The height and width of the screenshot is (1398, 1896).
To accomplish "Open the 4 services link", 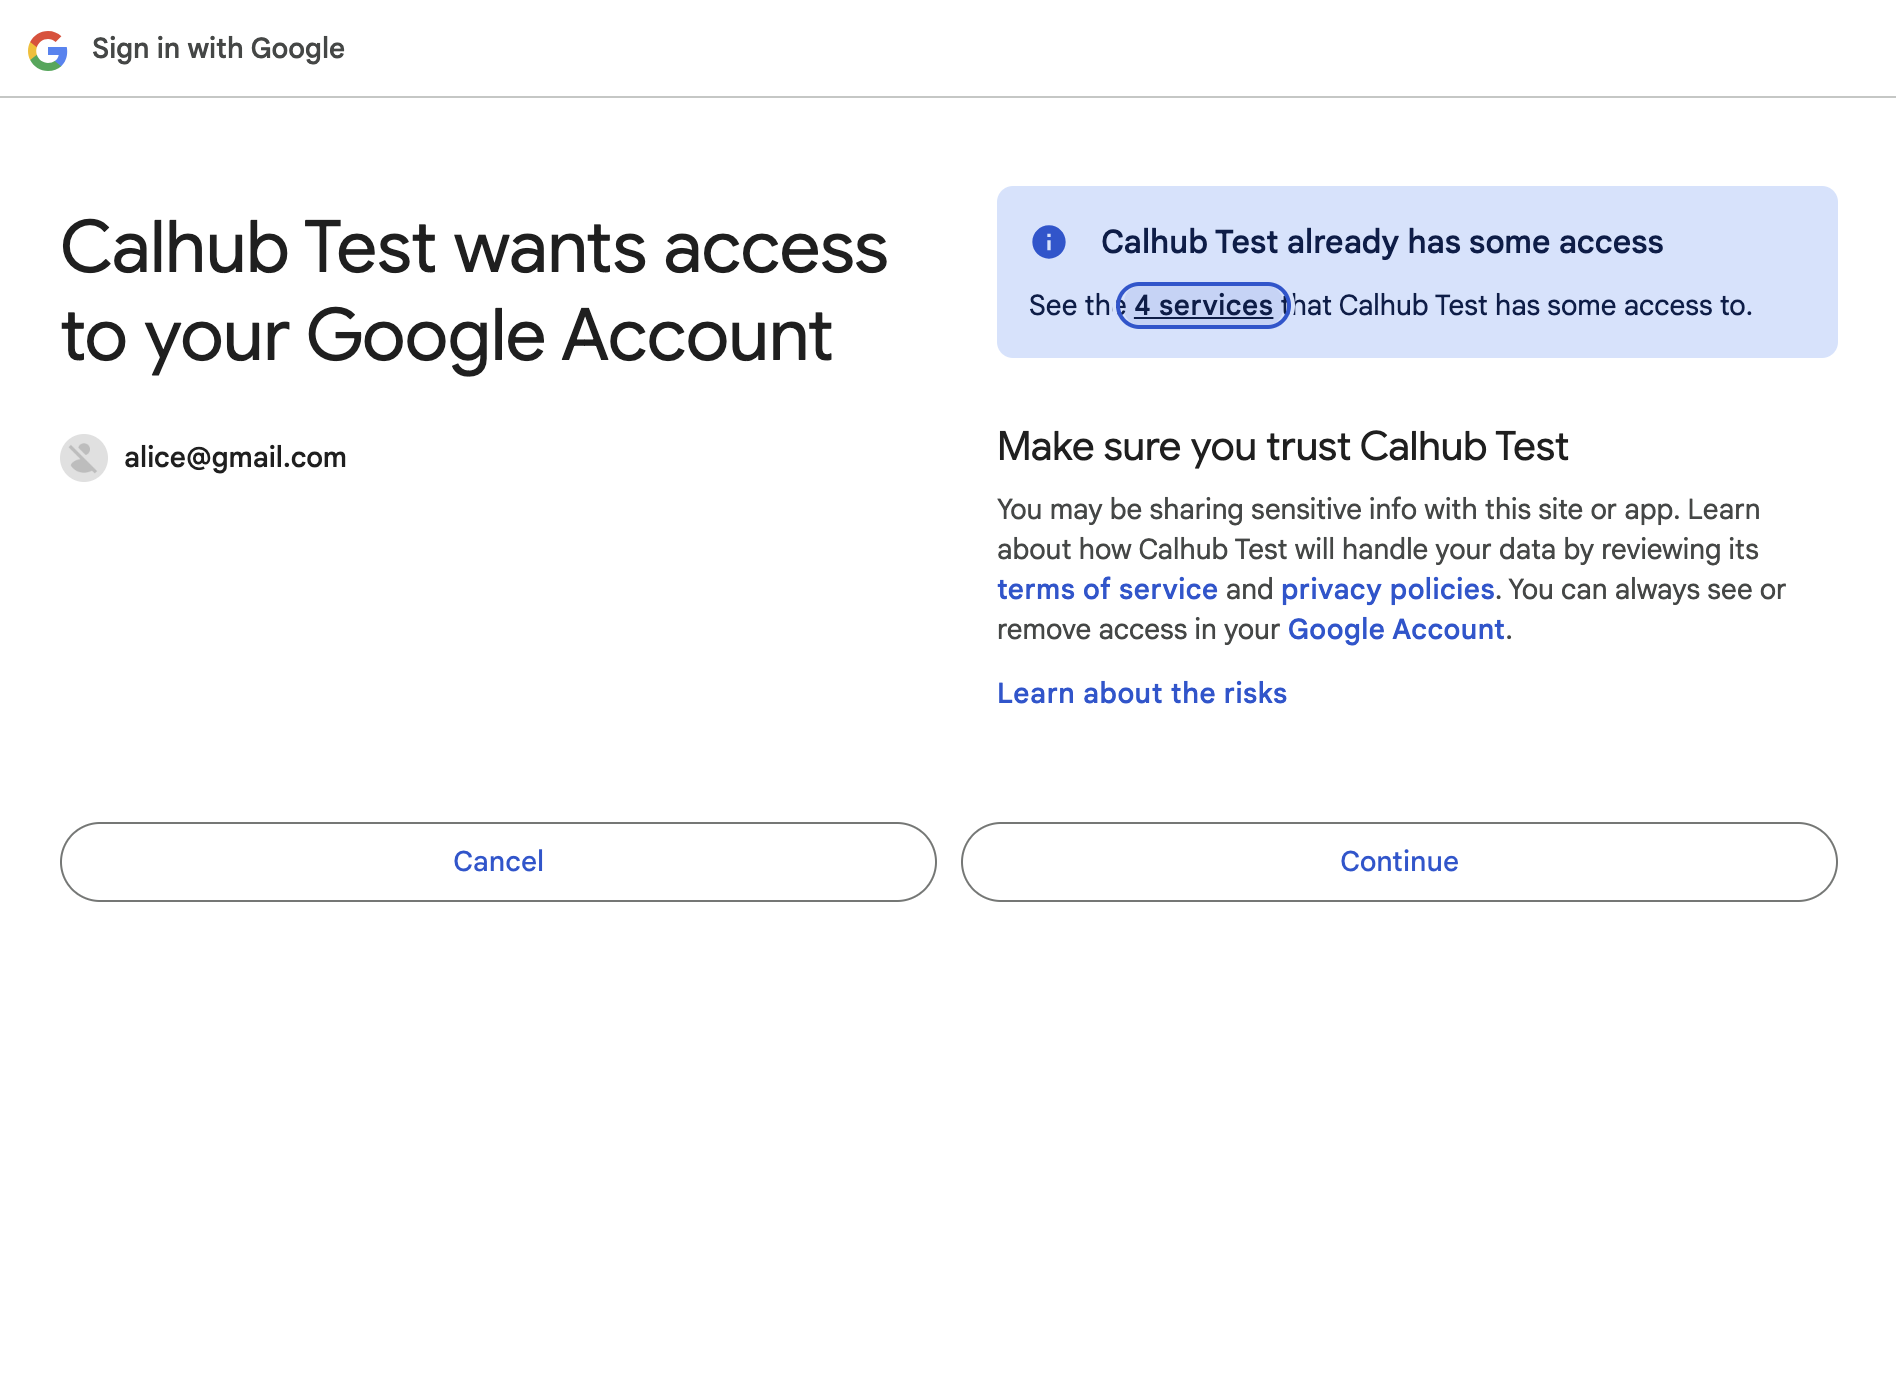I will pos(1203,305).
